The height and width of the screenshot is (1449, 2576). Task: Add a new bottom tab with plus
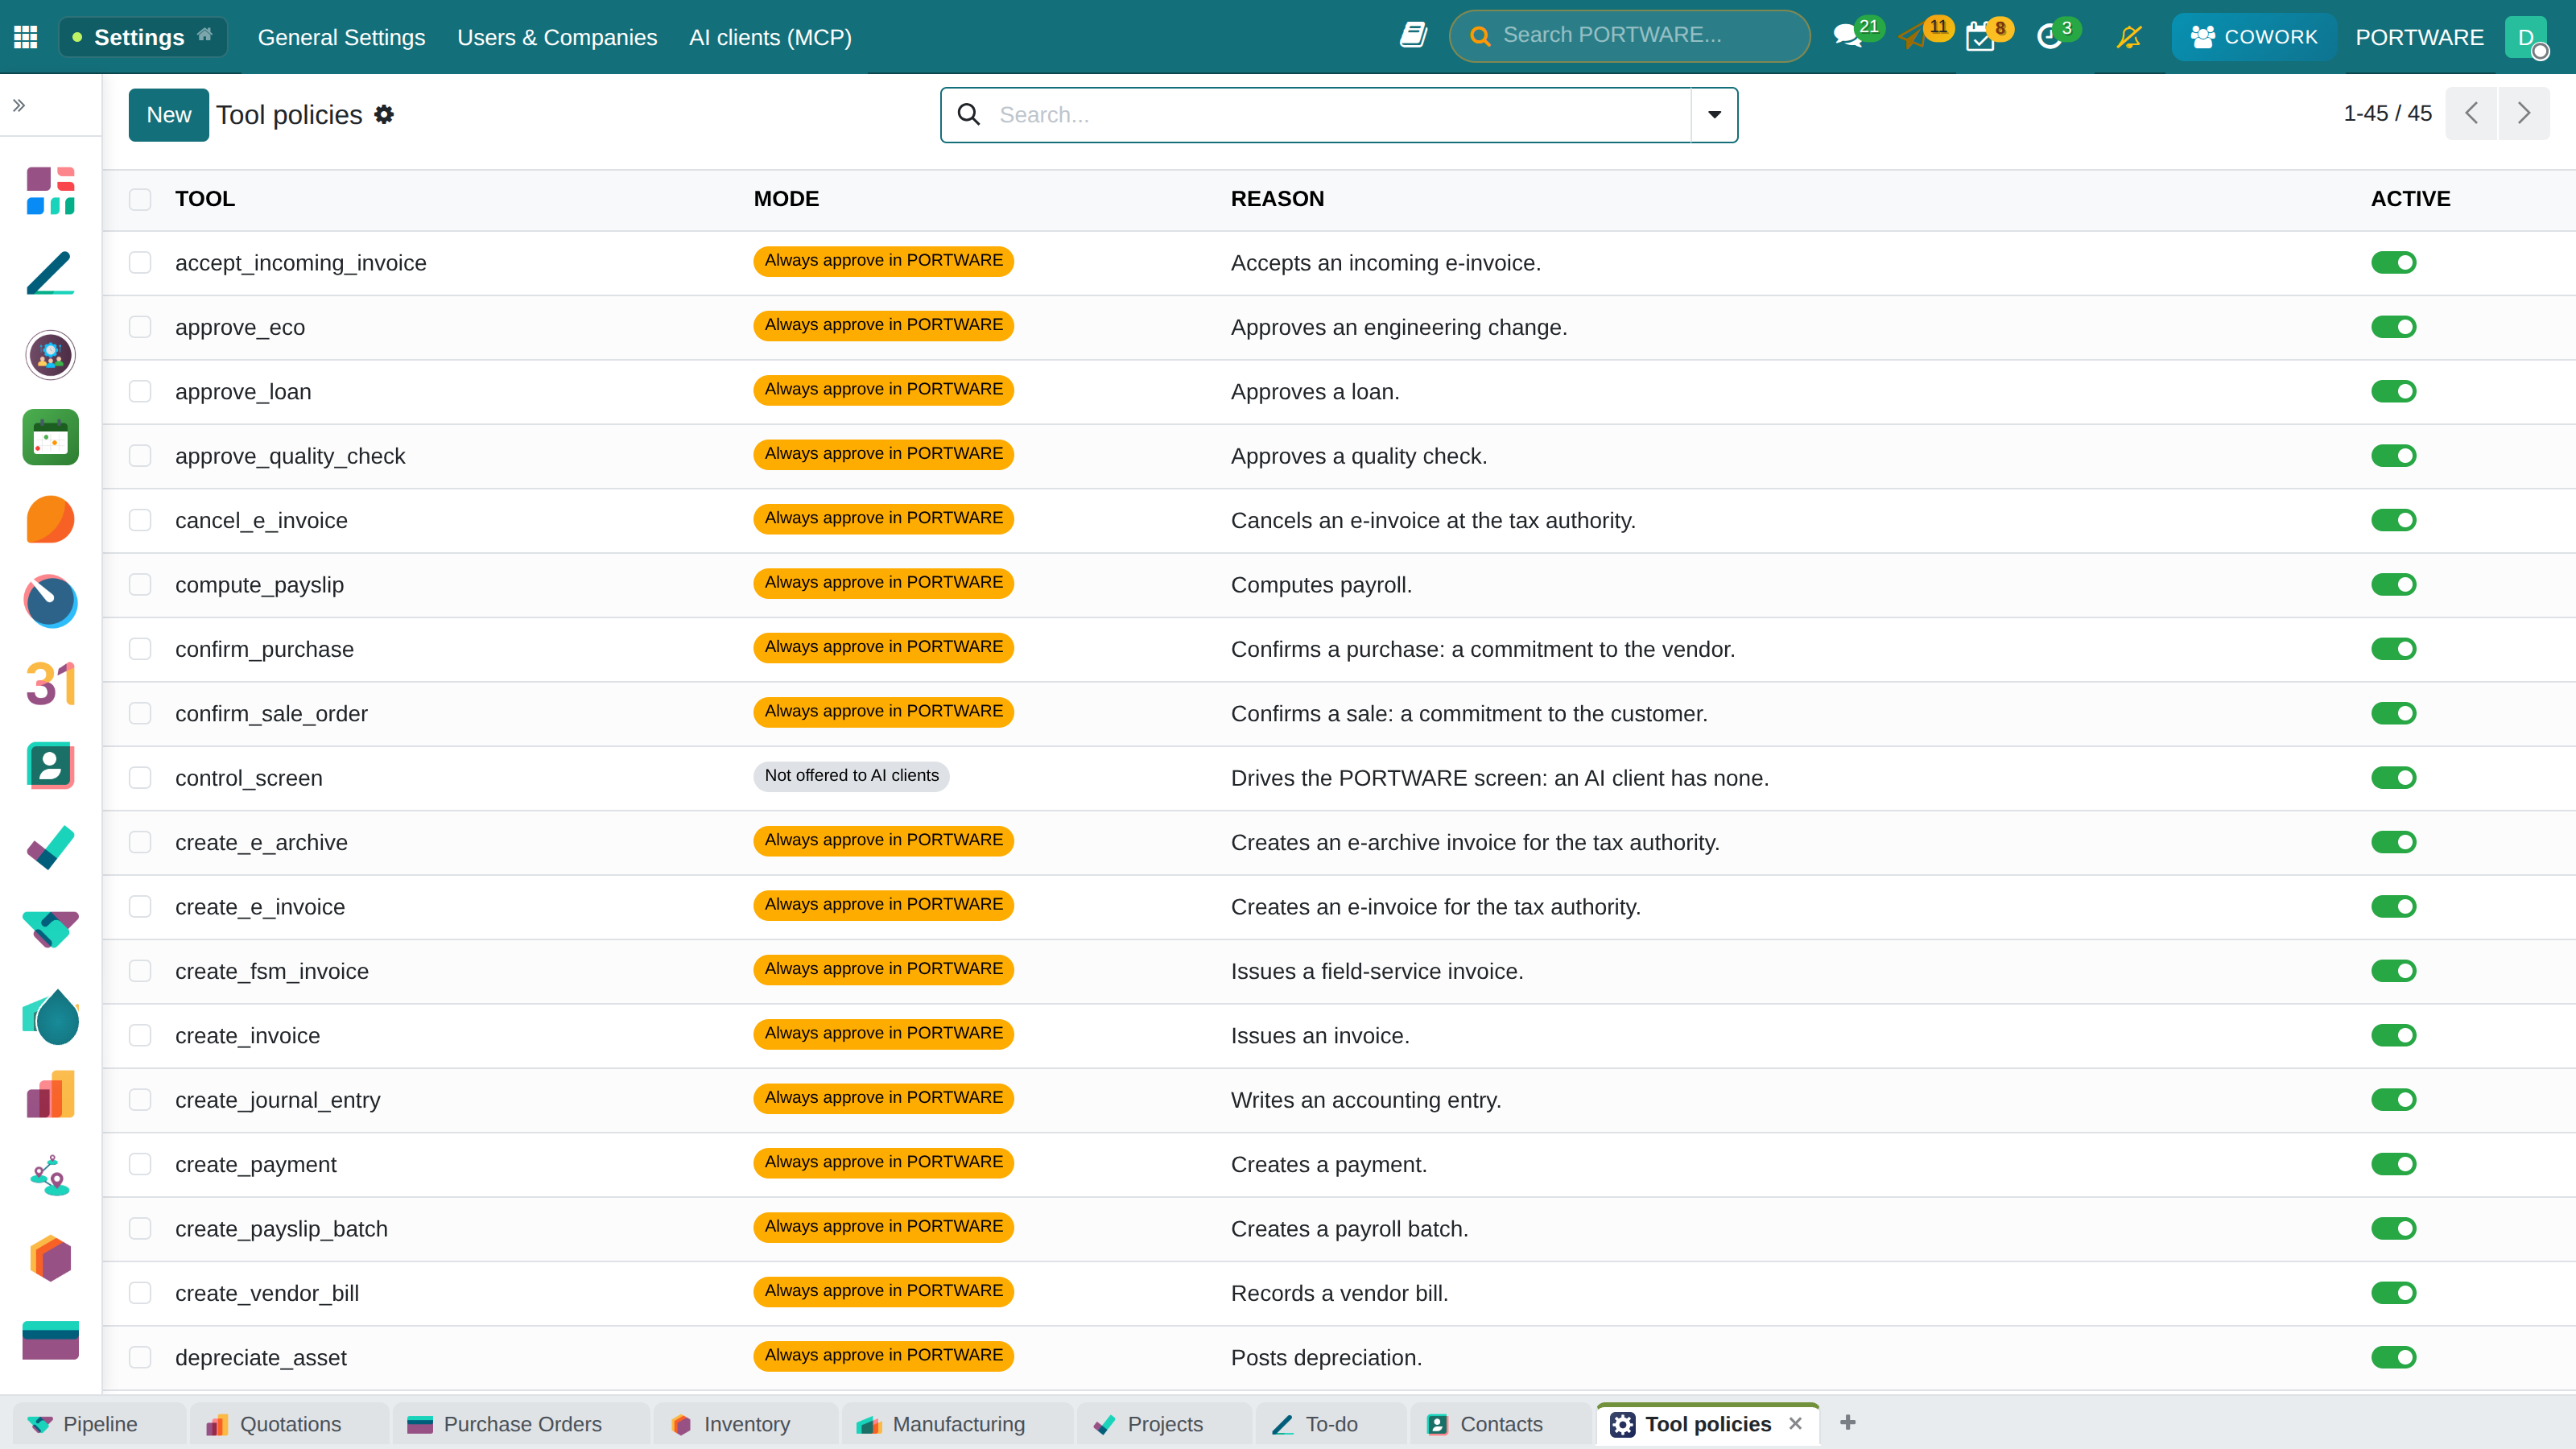[x=1848, y=1422]
